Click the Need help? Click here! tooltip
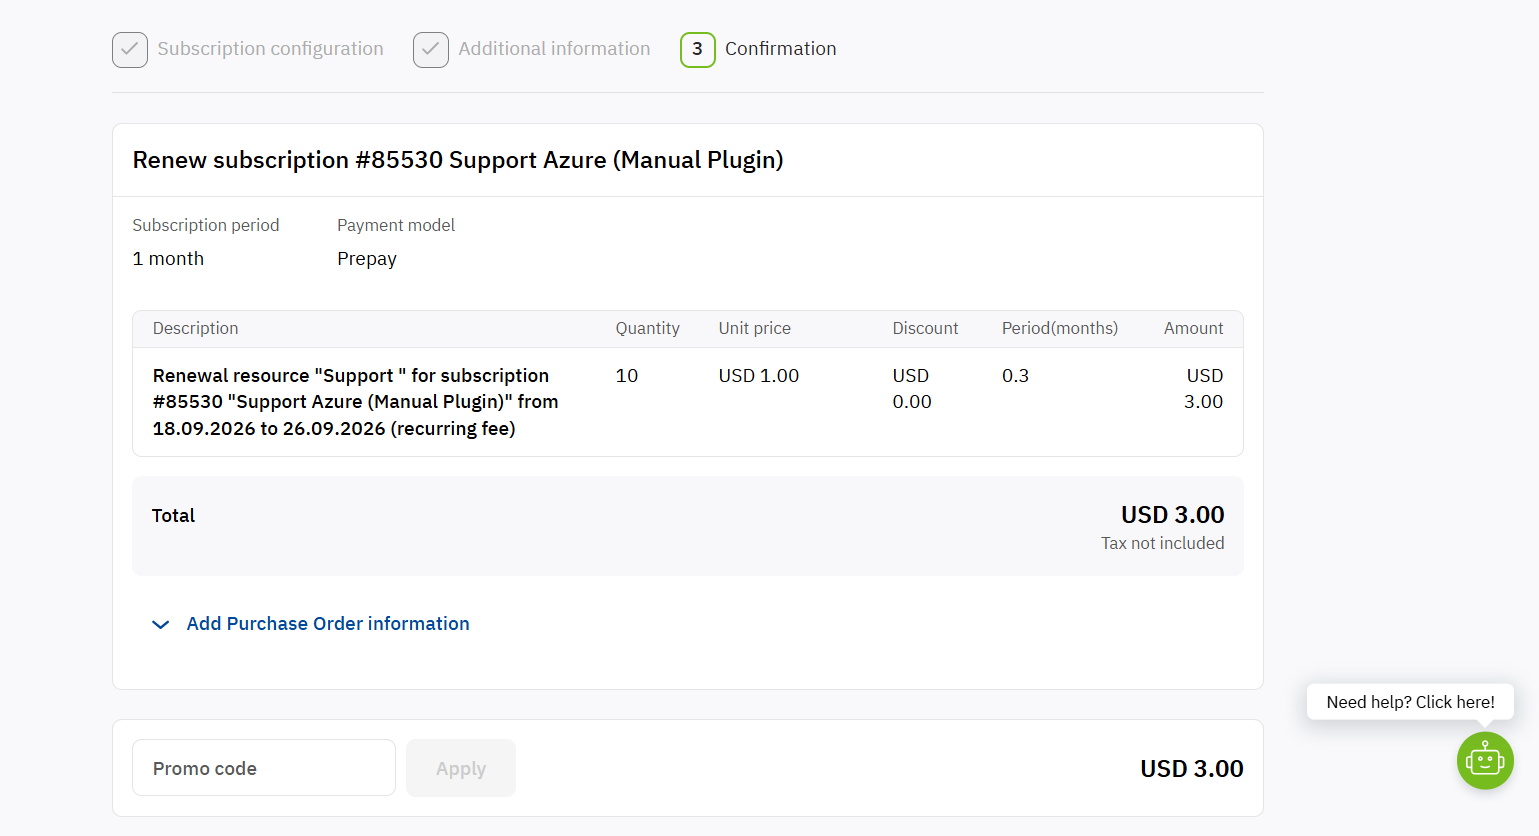The width and height of the screenshot is (1539, 836). (x=1410, y=702)
